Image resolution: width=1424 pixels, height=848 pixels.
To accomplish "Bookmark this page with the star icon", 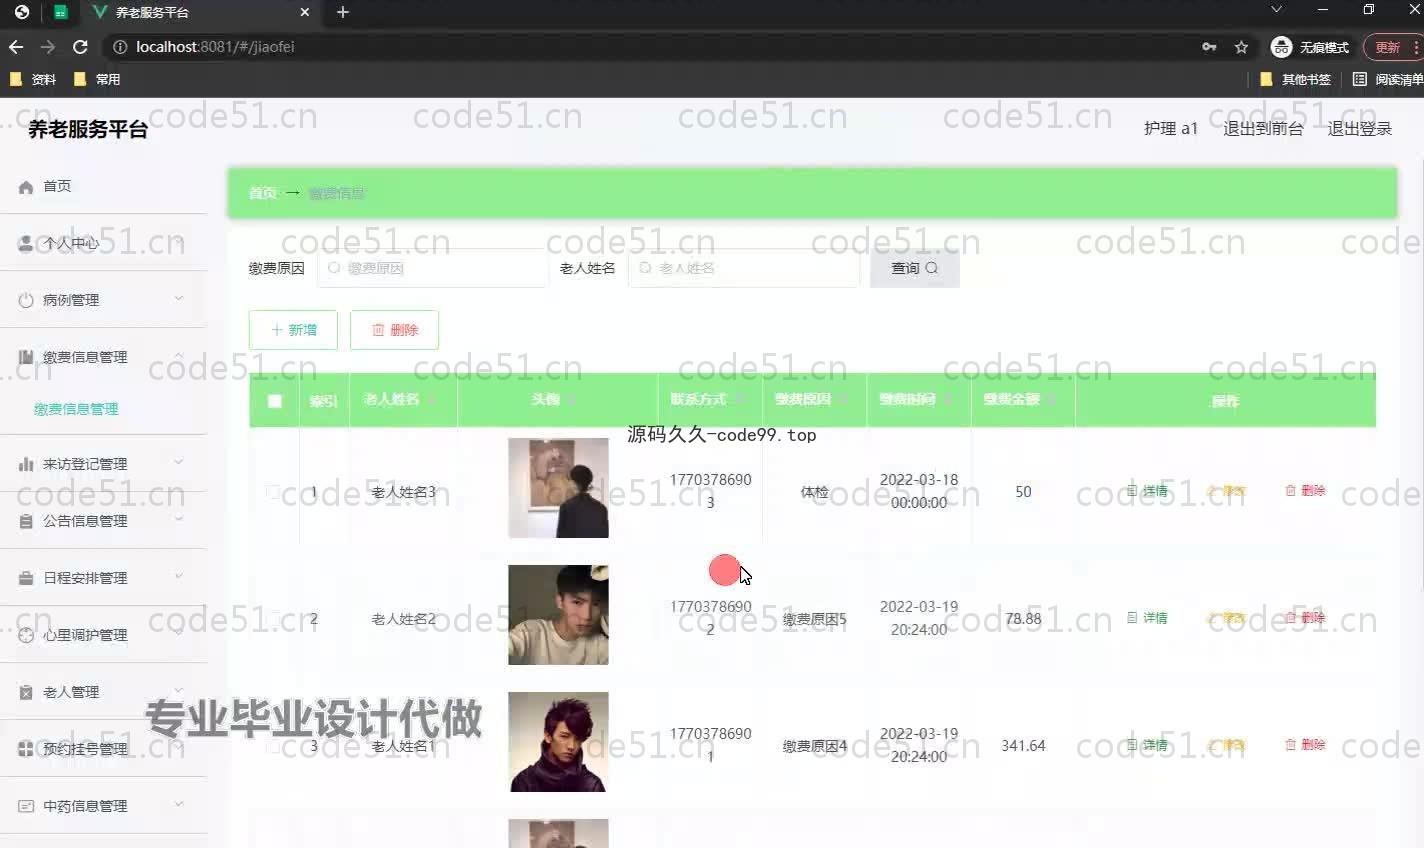I will coord(1241,47).
